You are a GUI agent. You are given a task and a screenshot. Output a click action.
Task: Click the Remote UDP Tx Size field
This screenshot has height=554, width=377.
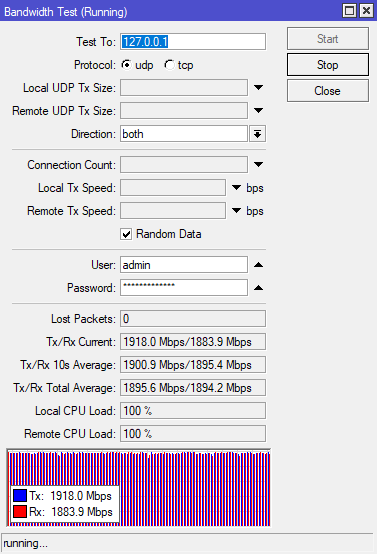184,111
